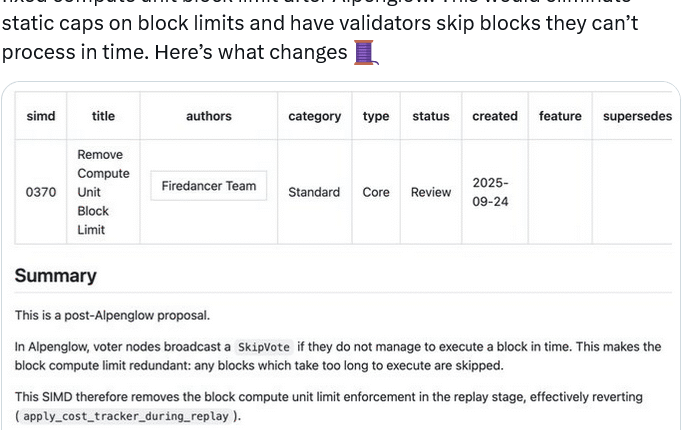Click the Firedancer Team author box
Image resolution: width=685 pixels, height=430 pixels.
click(209, 186)
